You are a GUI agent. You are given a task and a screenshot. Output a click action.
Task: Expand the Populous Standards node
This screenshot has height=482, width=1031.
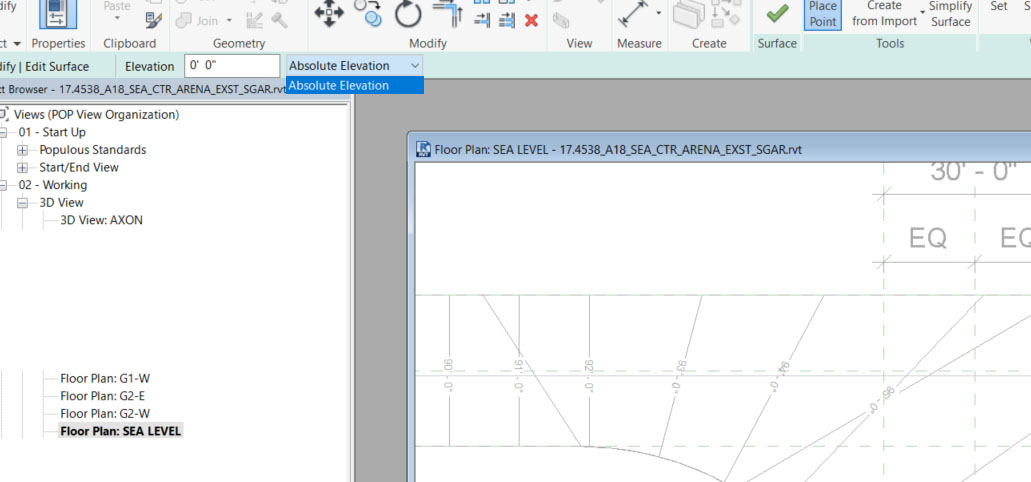point(23,150)
